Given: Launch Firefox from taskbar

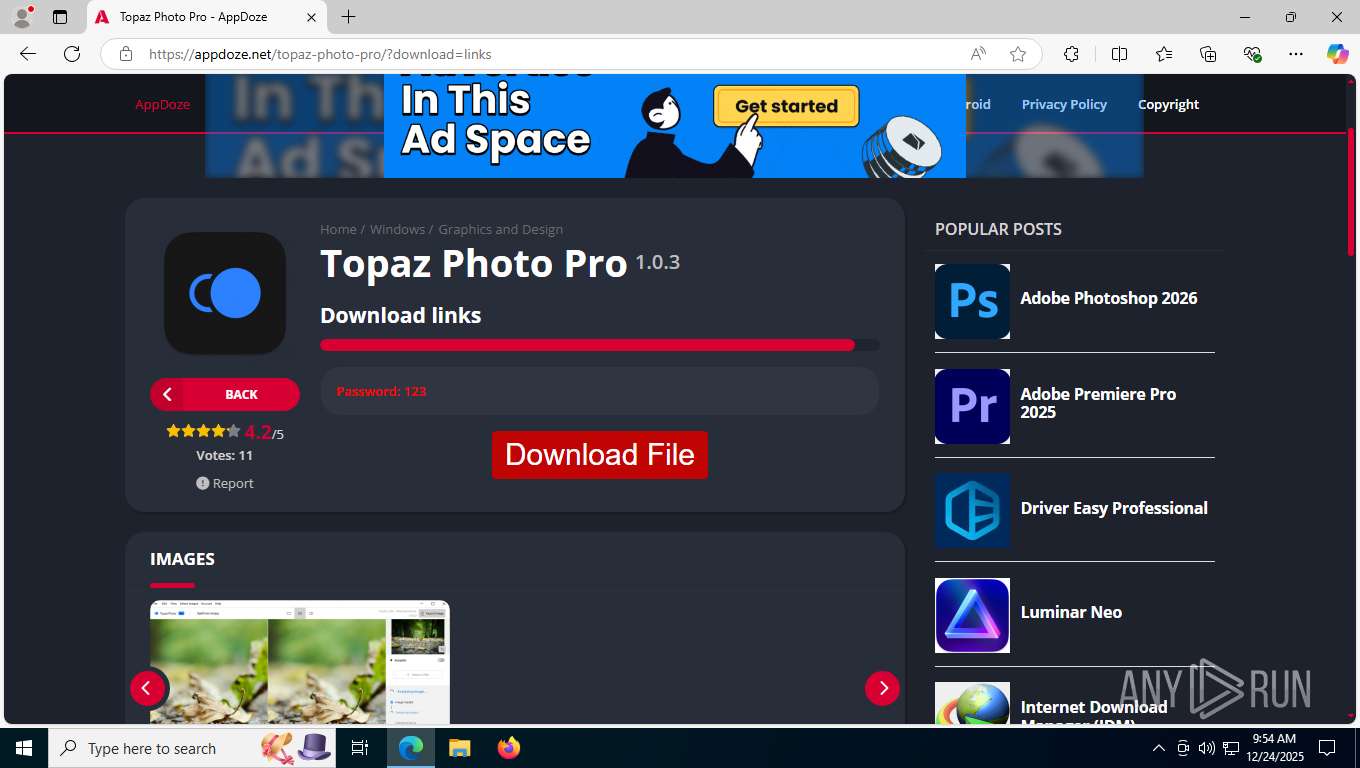Looking at the screenshot, I should (x=509, y=748).
